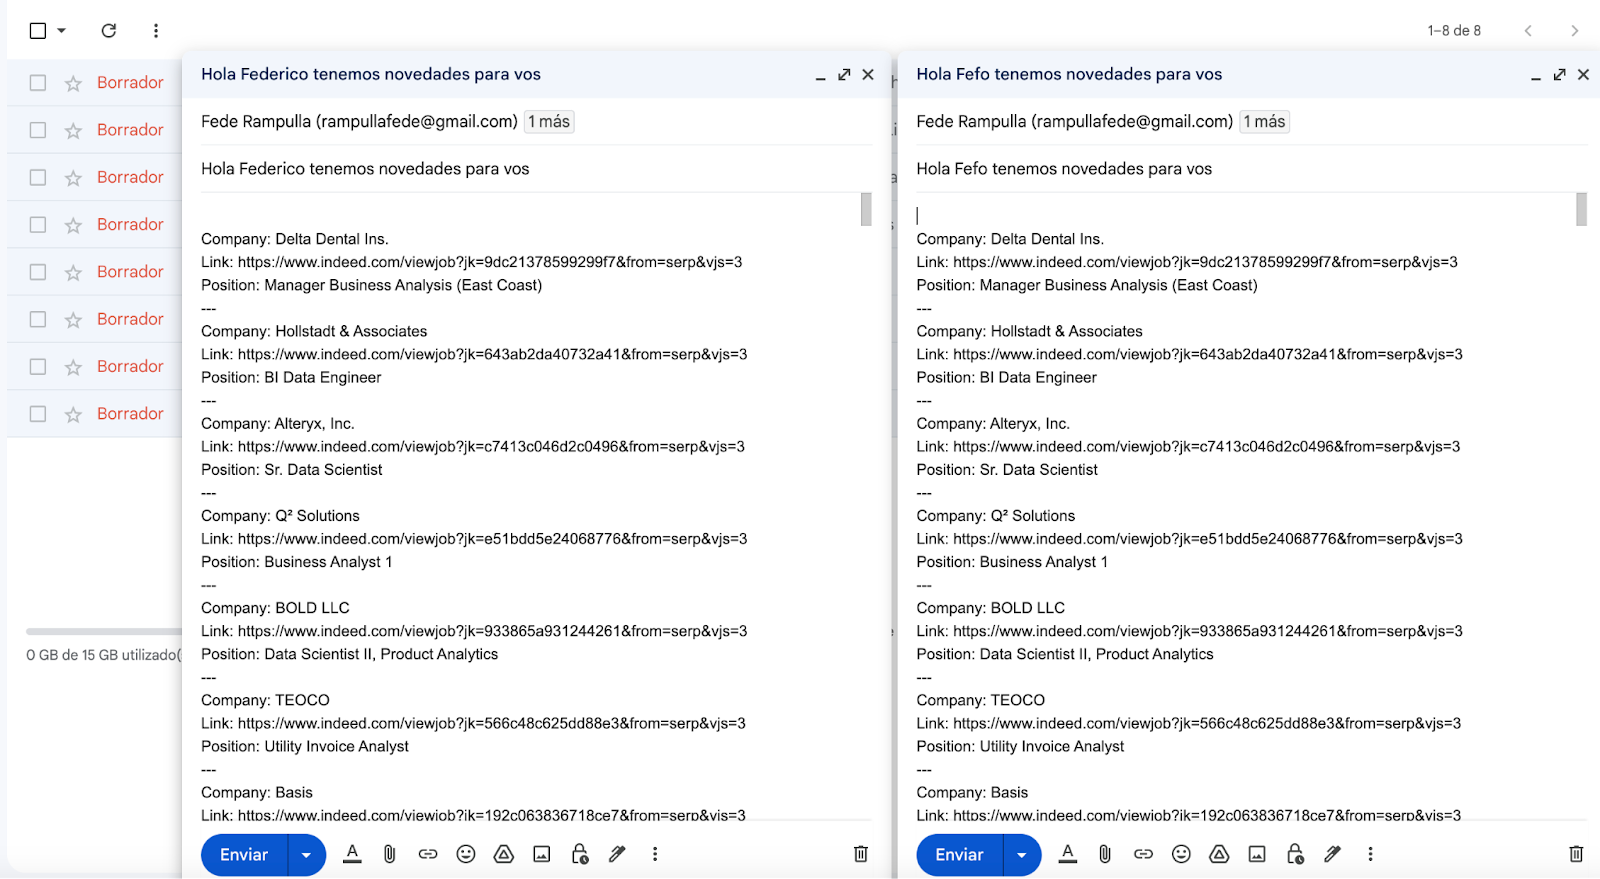Click Enviar in the Hola Fefo draft
The width and height of the screenshot is (1600, 879).
(959, 855)
